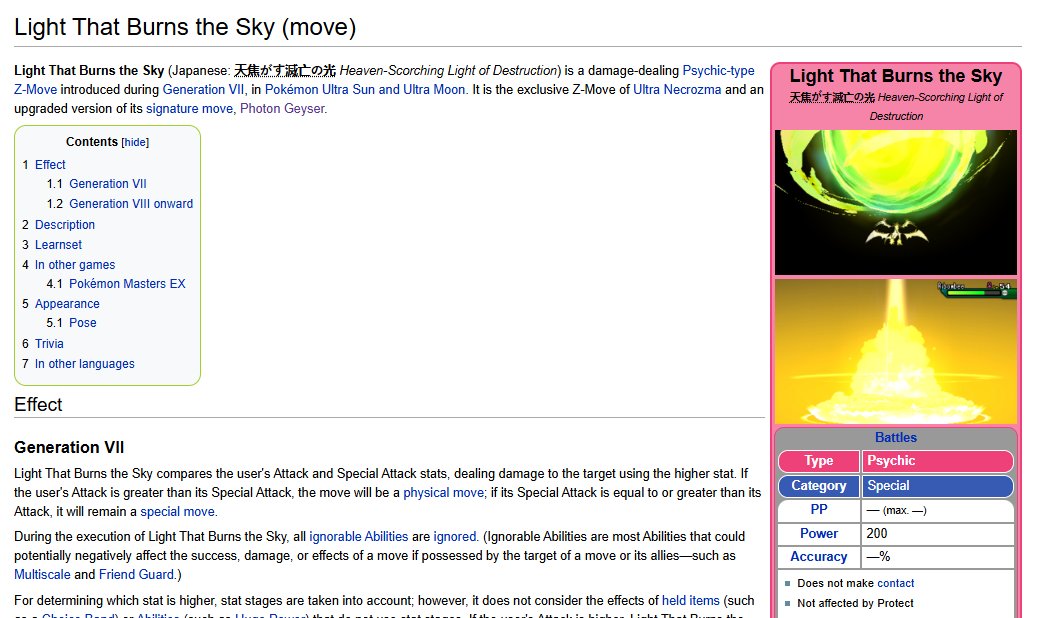
Task: Open the Generation VII link in intro
Action: (x=203, y=89)
